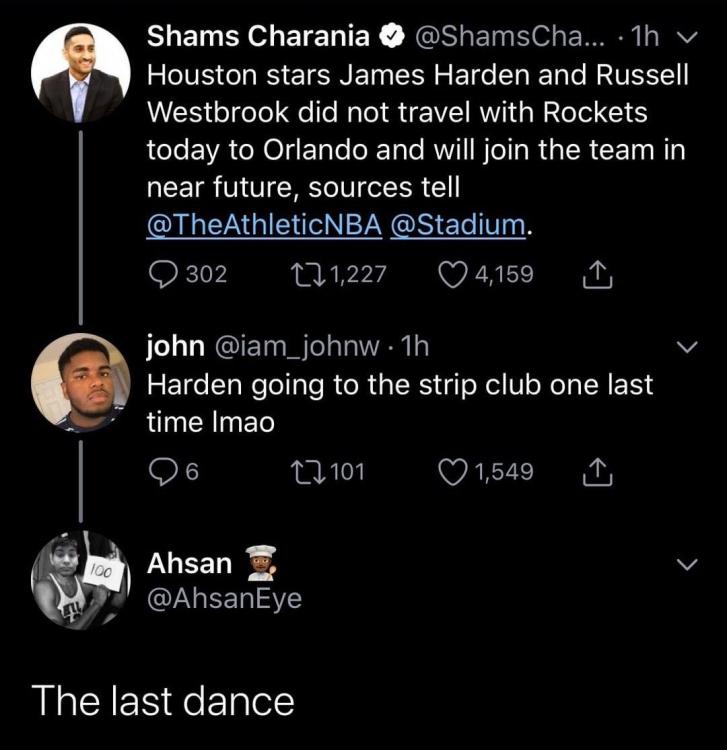Image resolution: width=727 pixels, height=750 pixels.
Task: Like Shams Charania's tweet
Action: pyautogui.click(x=456, y=274)
